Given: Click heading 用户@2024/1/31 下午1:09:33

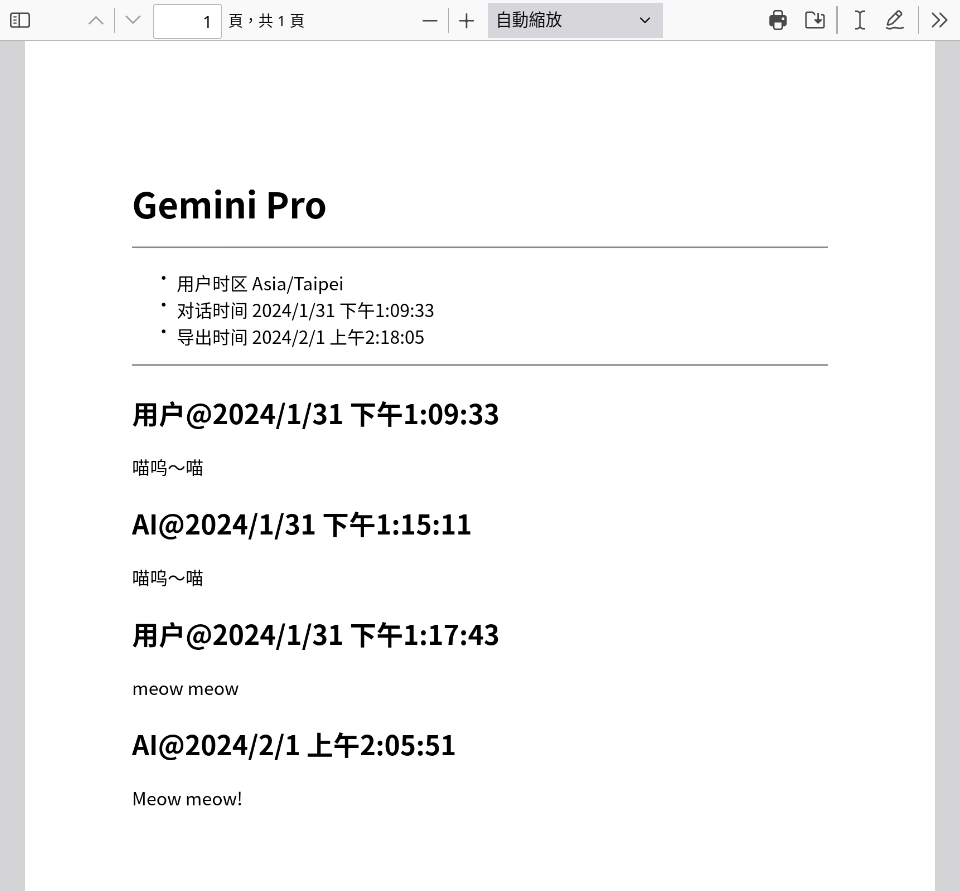Looking at the screenshot, I should tap(316, 415).
